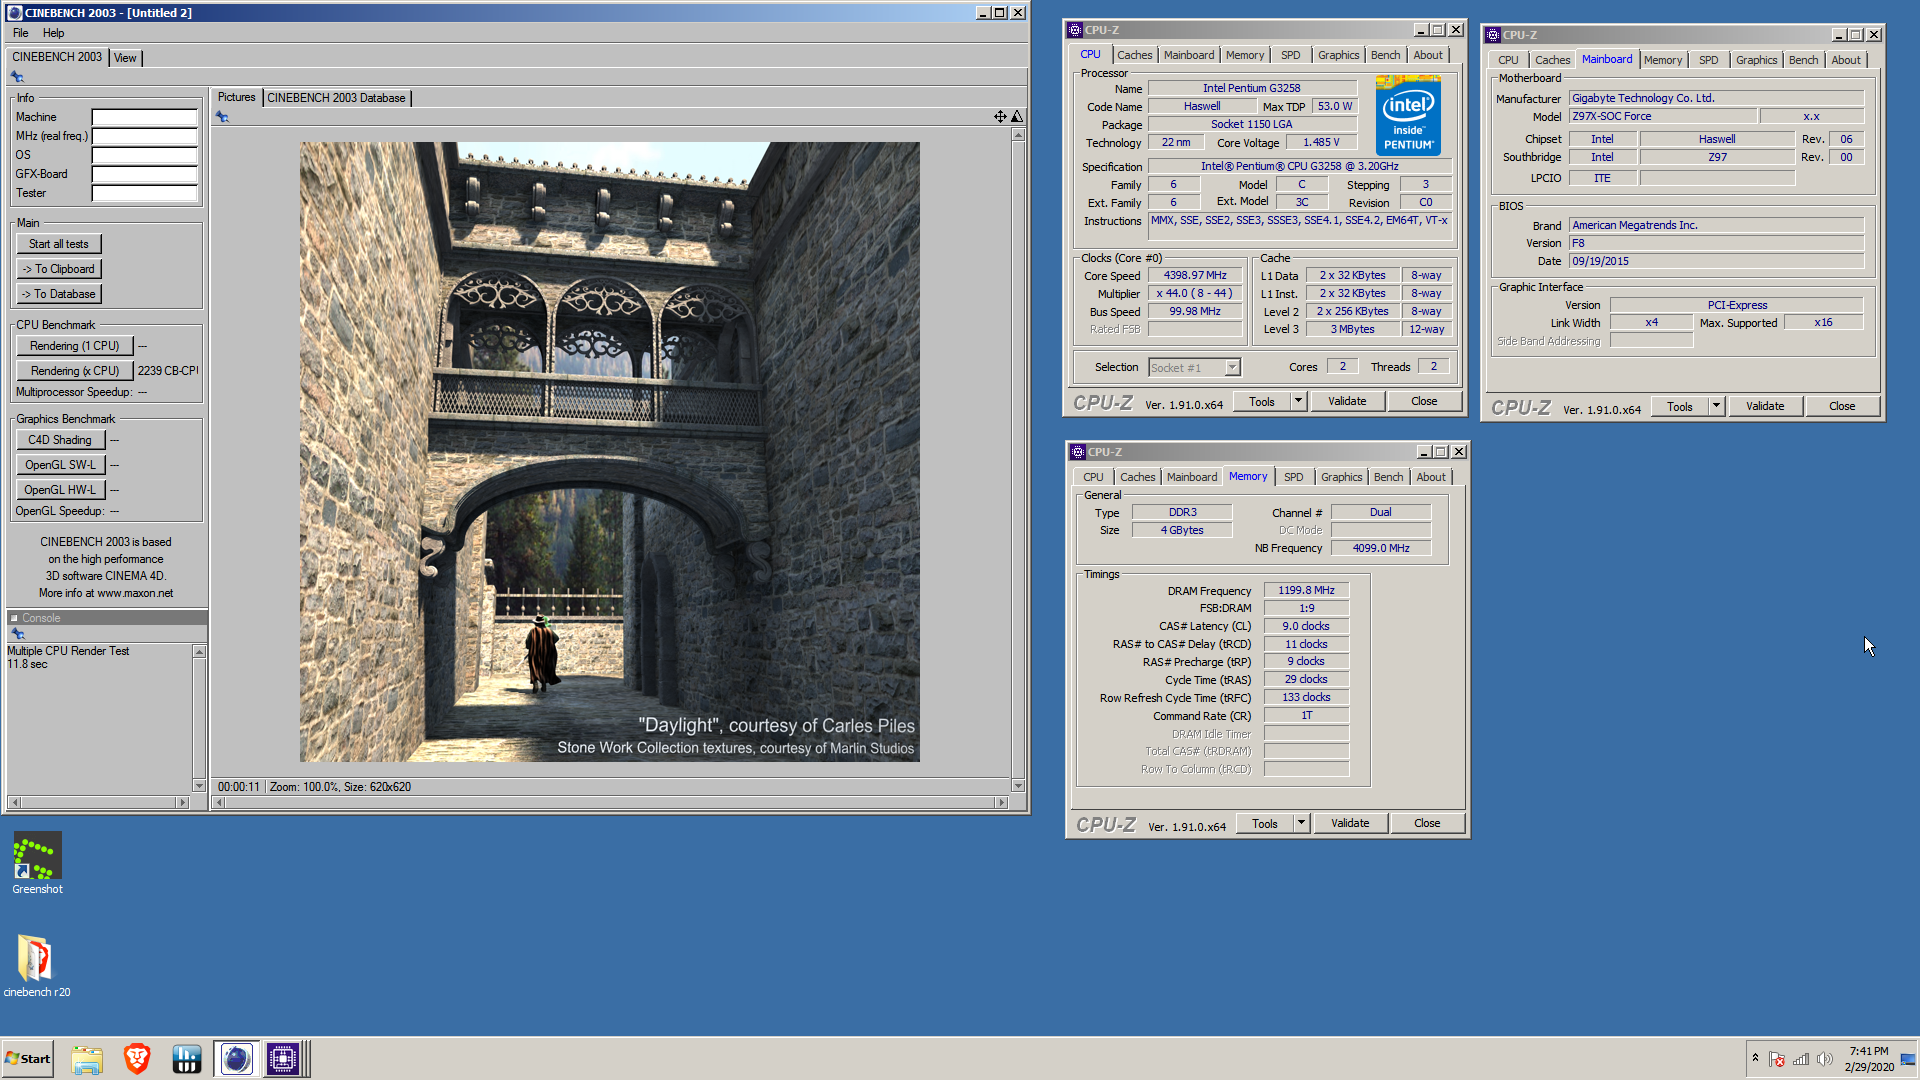Image resolution: width=1920 pixels, height=1080 pixels.
Task: Run the C4D Shading benchmark
Action: (x=60, y=440)
